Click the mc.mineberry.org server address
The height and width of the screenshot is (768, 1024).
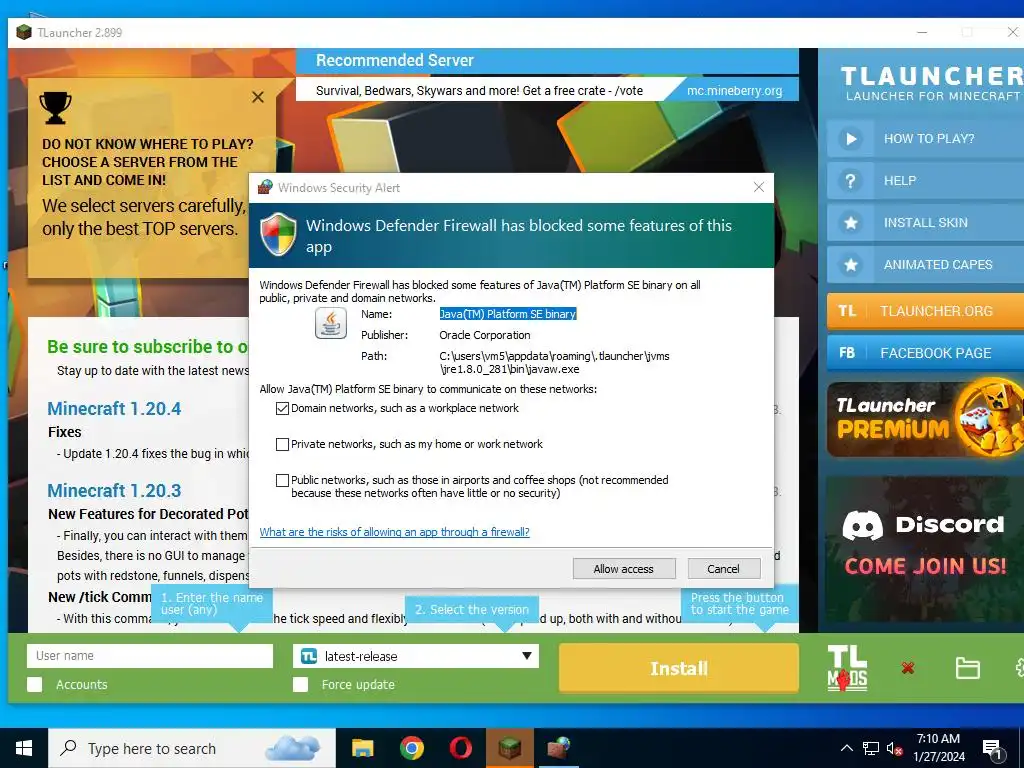[x=734, y=91]
